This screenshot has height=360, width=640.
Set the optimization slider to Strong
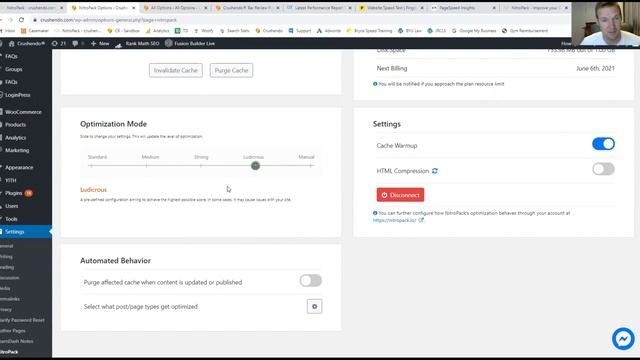[201, 166]
